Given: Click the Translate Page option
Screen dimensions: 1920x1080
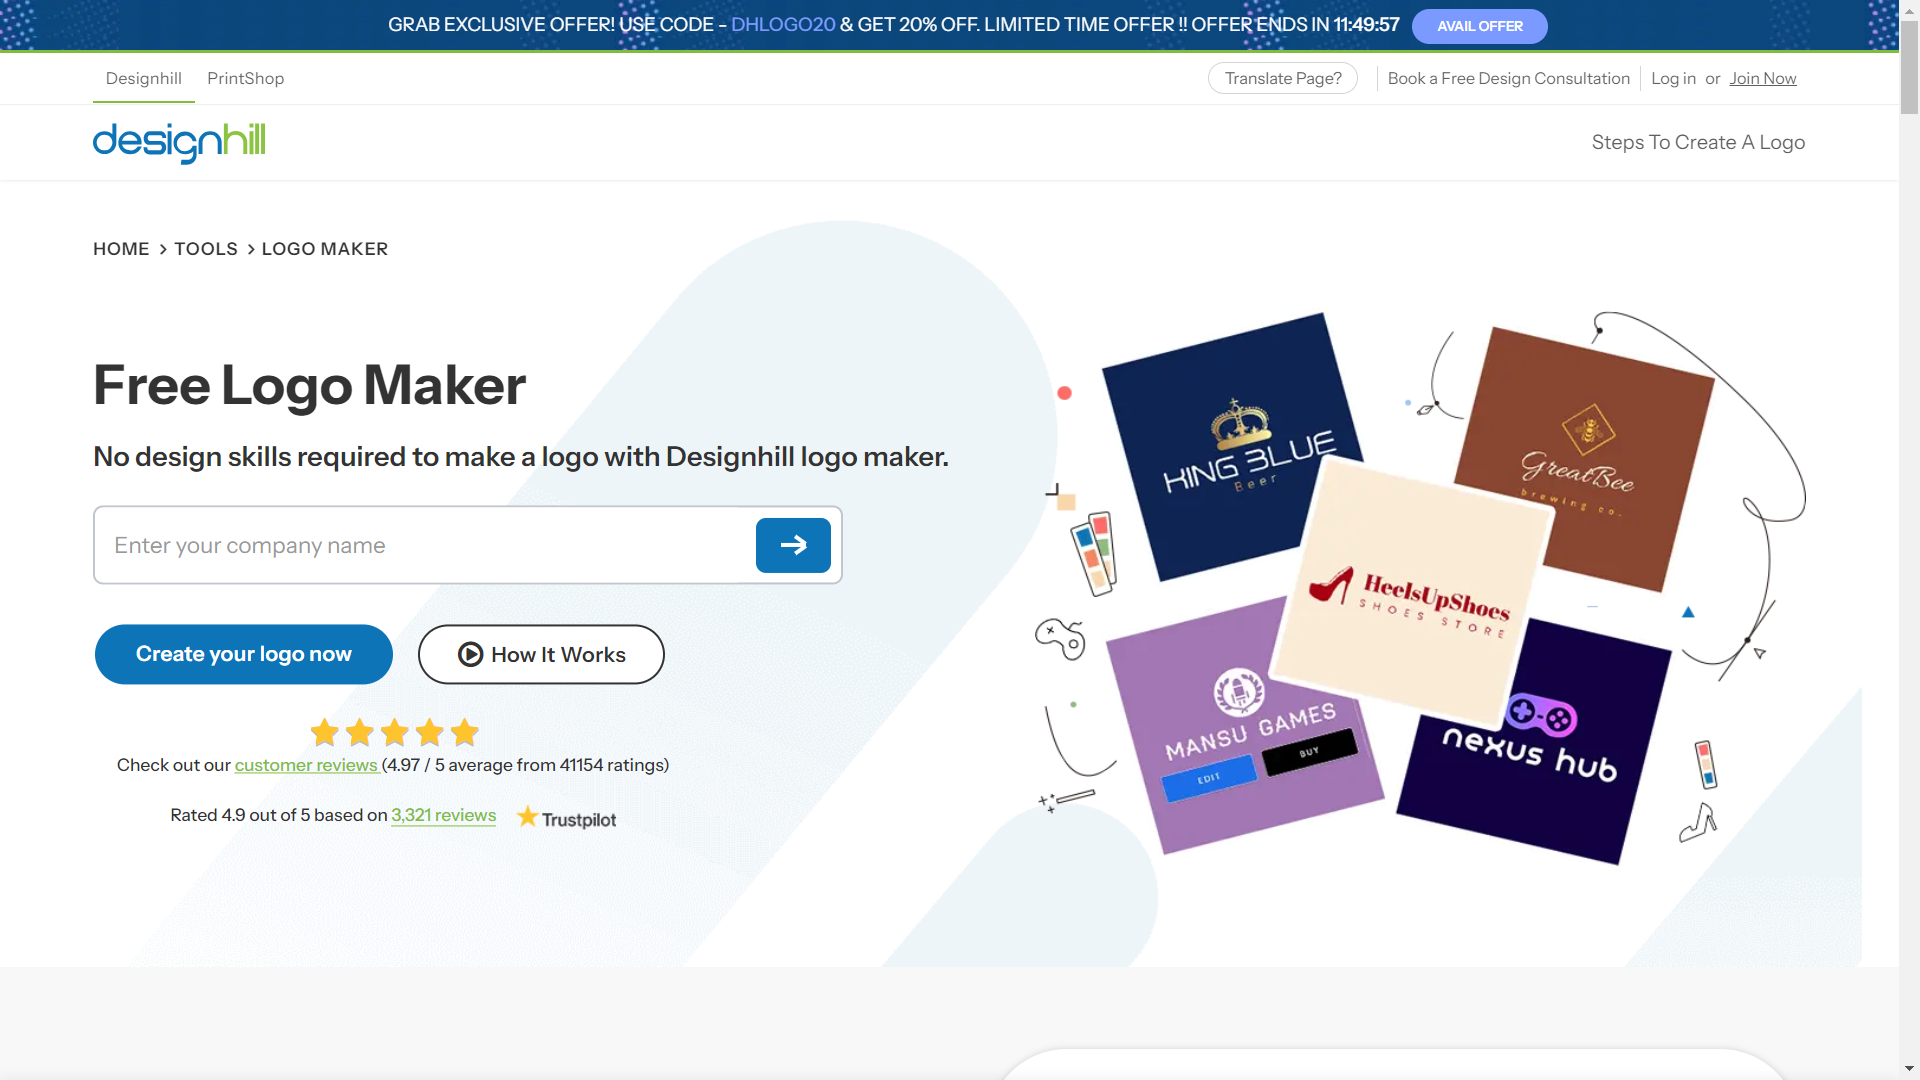Looking at the screenshot, I should coord(1282,78).
